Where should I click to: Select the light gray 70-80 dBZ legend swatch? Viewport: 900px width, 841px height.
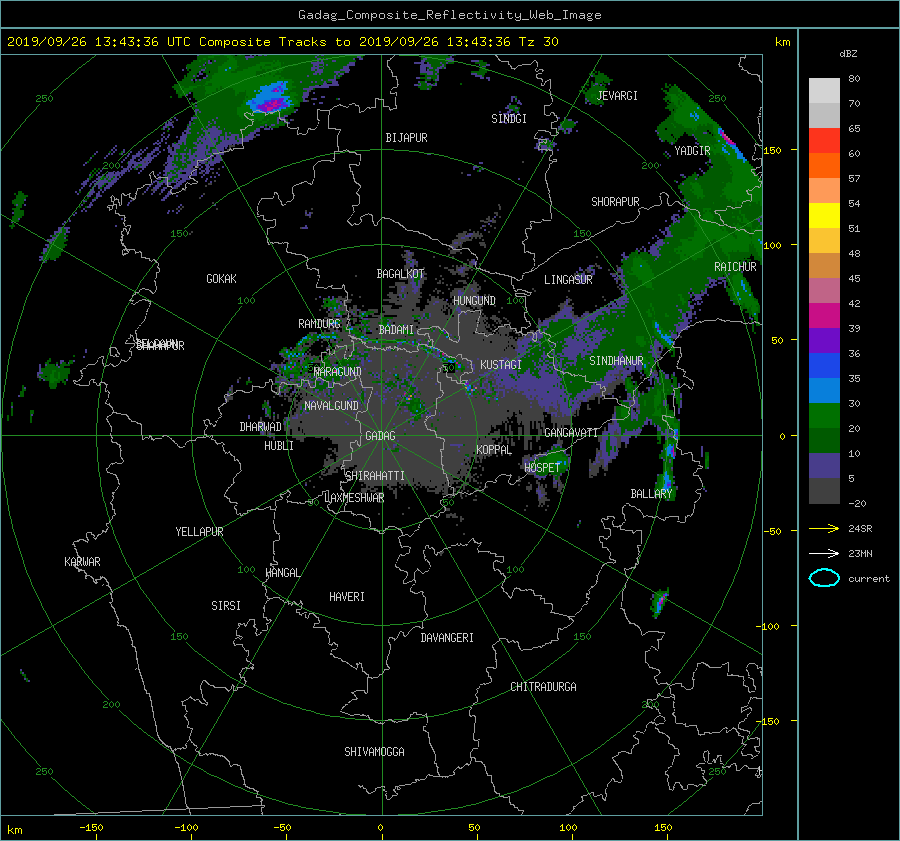[824, 91]
